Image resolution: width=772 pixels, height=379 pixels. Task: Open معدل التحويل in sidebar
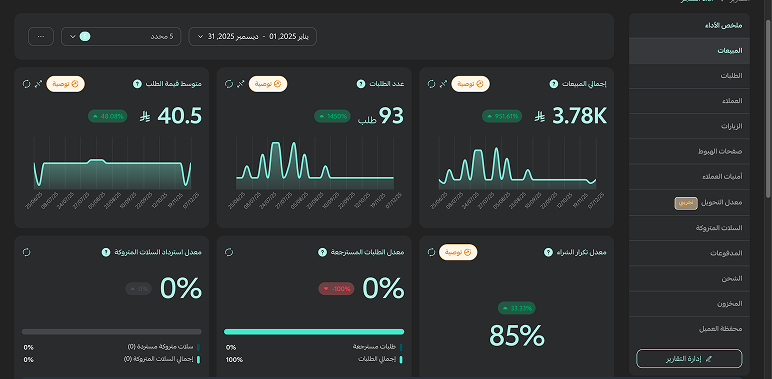pos(689,202)
